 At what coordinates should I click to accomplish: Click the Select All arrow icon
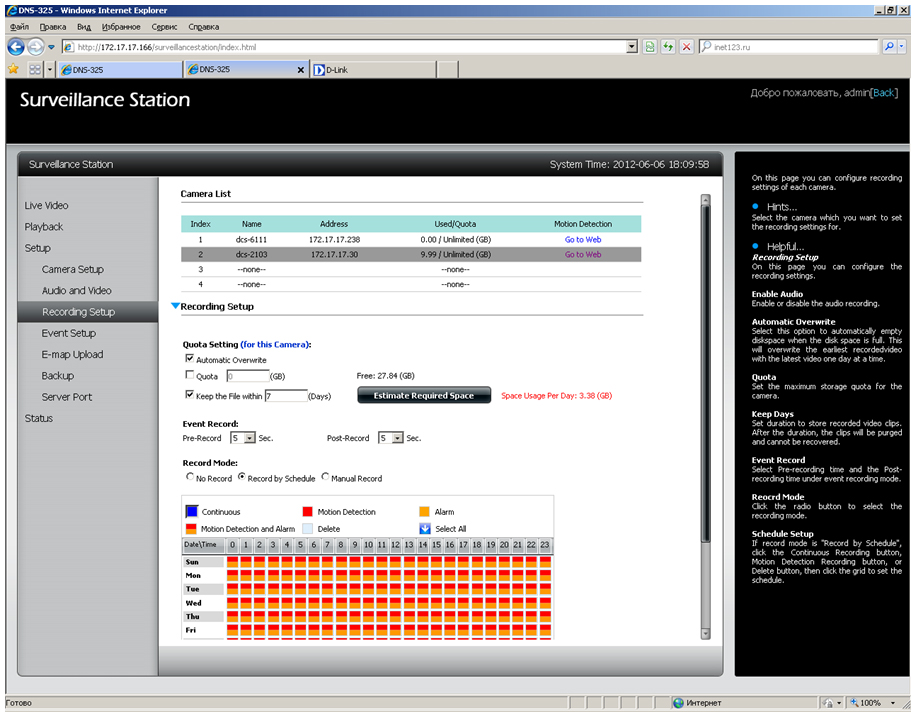tap(424, 529)
